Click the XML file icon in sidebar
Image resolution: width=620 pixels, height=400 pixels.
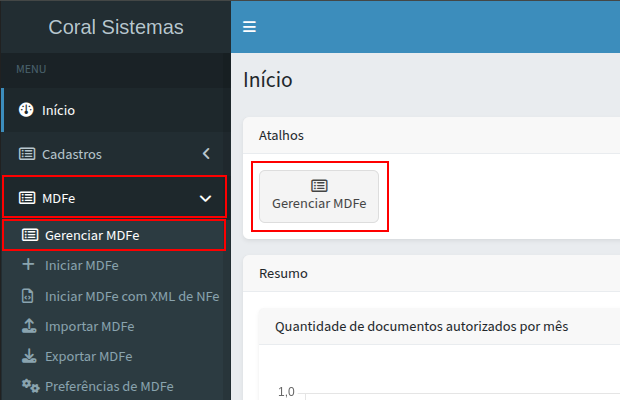coord(28,296)
